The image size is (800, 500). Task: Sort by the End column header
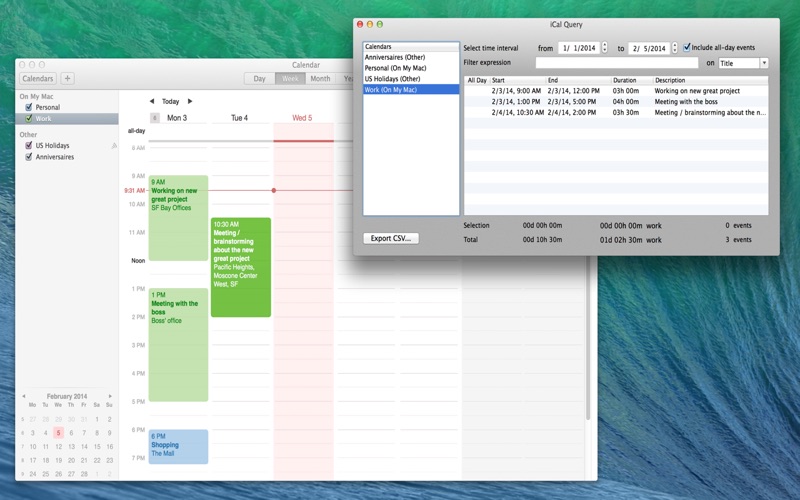(x=578, y=80)
